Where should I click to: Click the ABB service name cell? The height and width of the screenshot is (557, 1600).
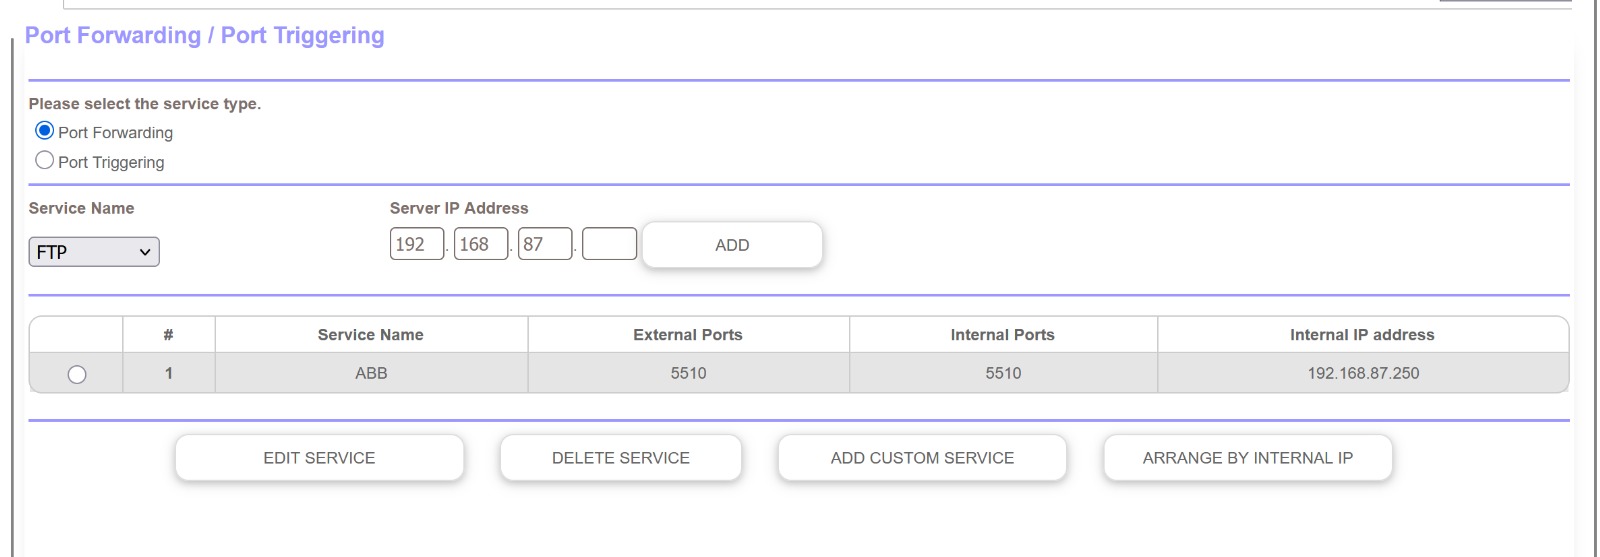pyautogui.click(x=371, y=373)
